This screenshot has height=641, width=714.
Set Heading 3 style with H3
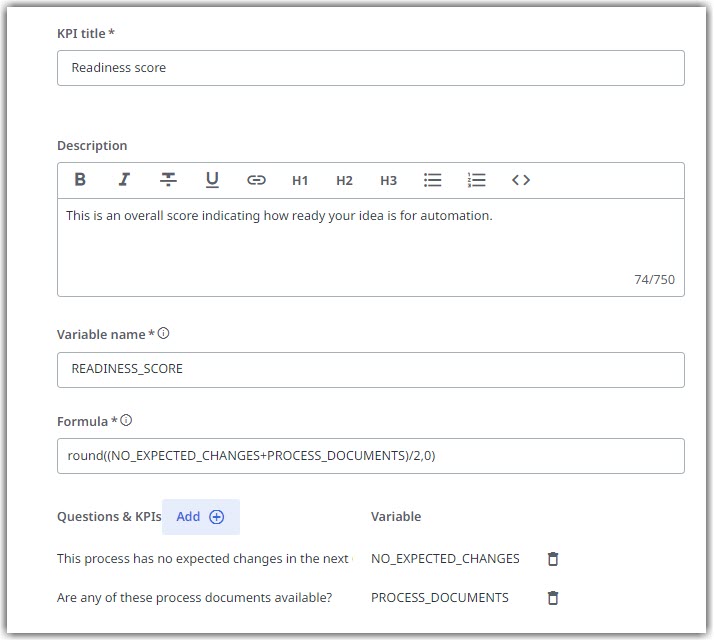point(388,181)
